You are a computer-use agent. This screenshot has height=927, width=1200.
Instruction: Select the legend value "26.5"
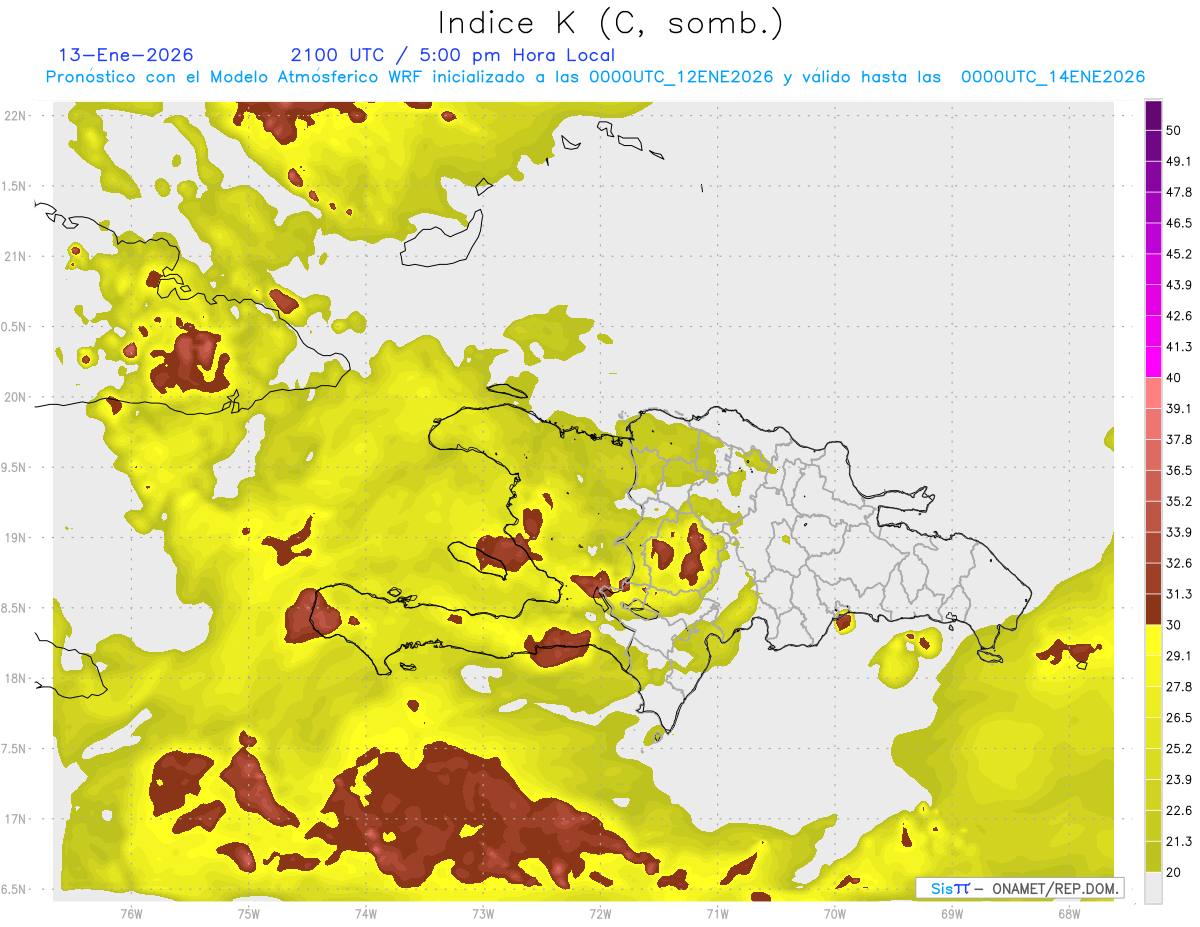(1179, 717)
